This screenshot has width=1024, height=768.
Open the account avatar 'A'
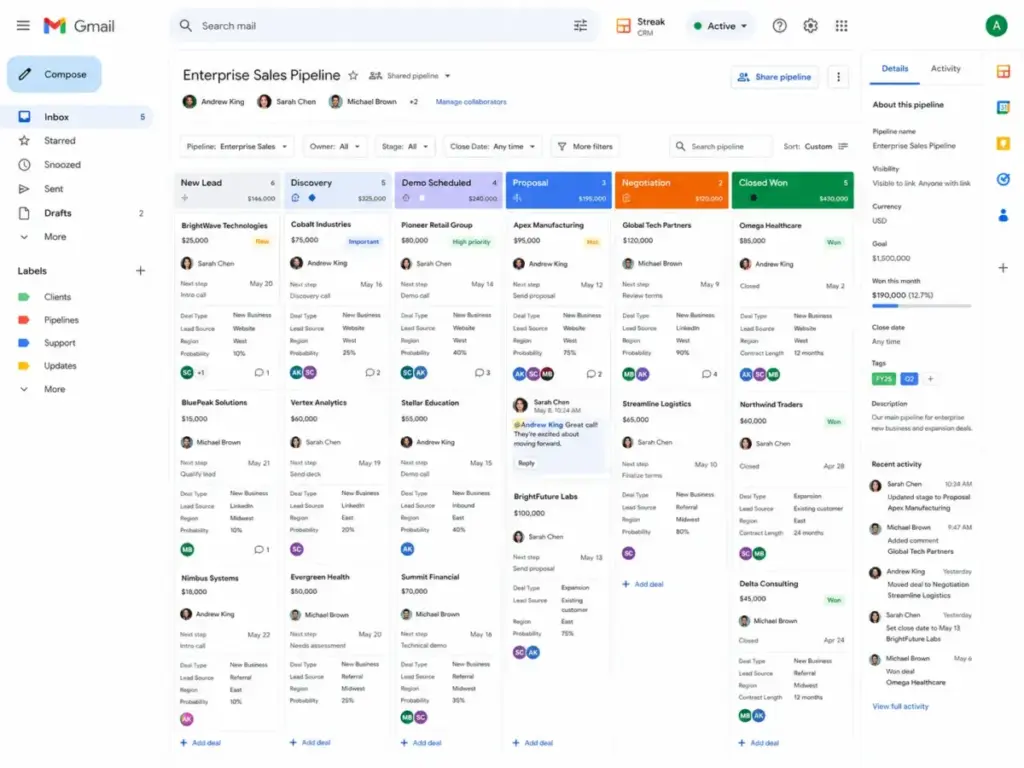coord(996,25)
